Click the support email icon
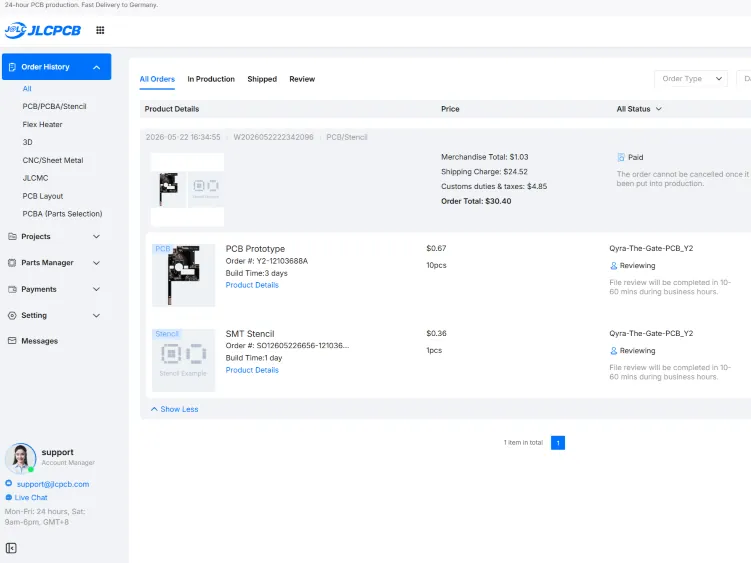 [9, 483]
